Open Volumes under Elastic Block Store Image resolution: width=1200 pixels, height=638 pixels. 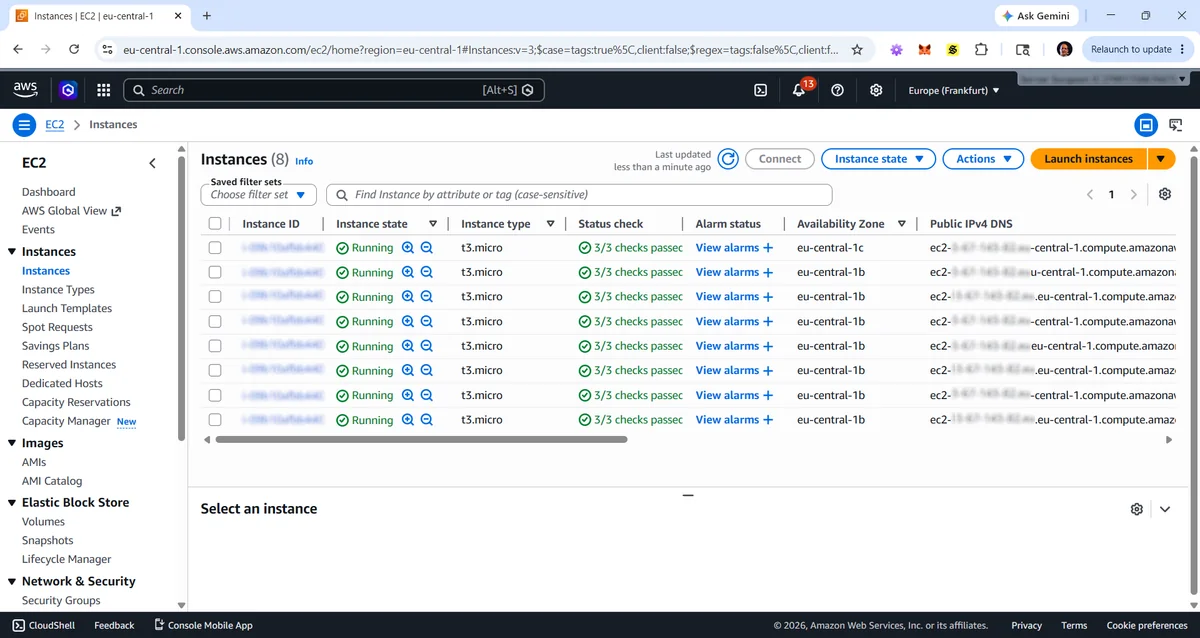coord(43,522)
